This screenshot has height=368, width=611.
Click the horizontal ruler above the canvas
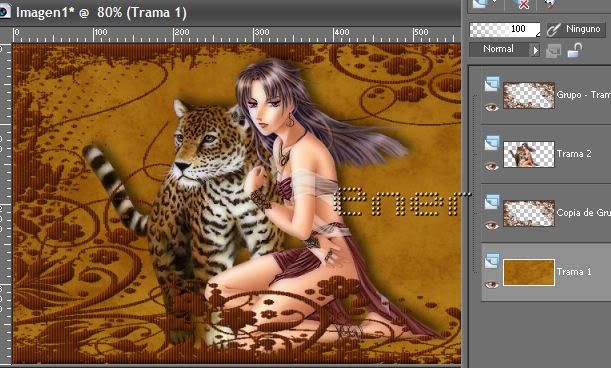click(236, 35)
